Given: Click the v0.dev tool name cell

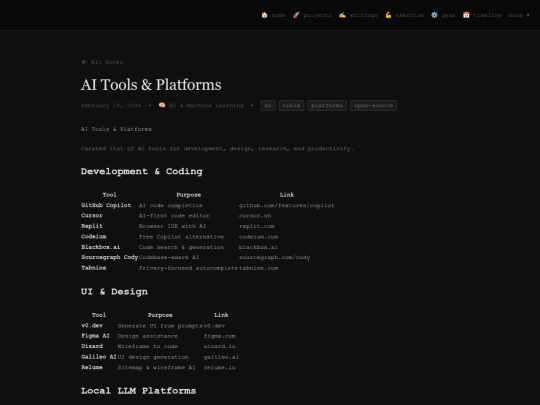Looking at the screenshot, I should tap(92, 325).
